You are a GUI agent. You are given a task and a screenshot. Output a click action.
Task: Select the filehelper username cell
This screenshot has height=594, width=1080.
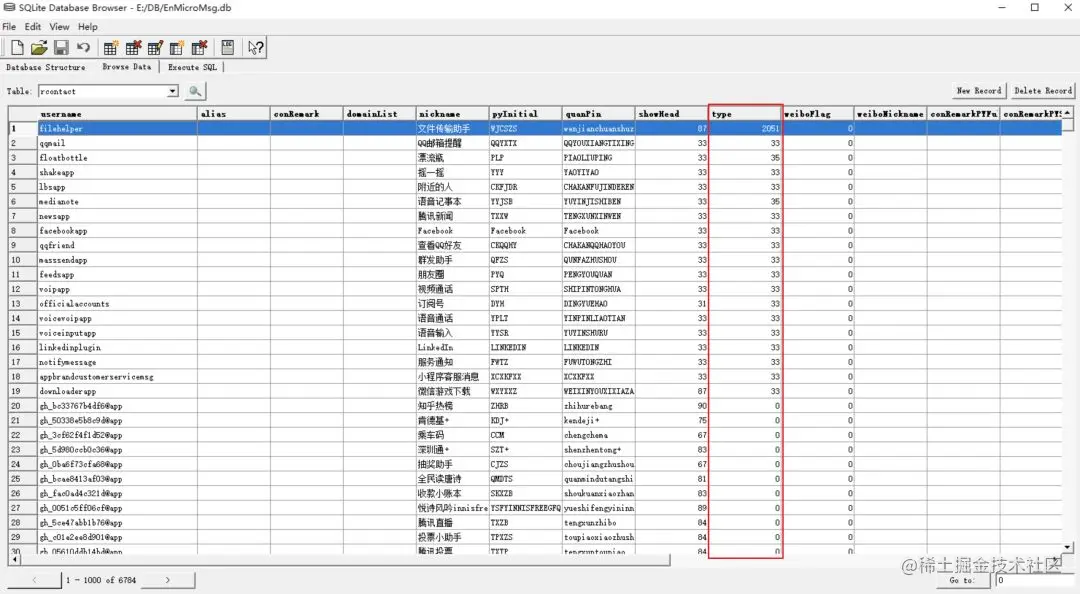pyautogui.click(x=117, y=128)
